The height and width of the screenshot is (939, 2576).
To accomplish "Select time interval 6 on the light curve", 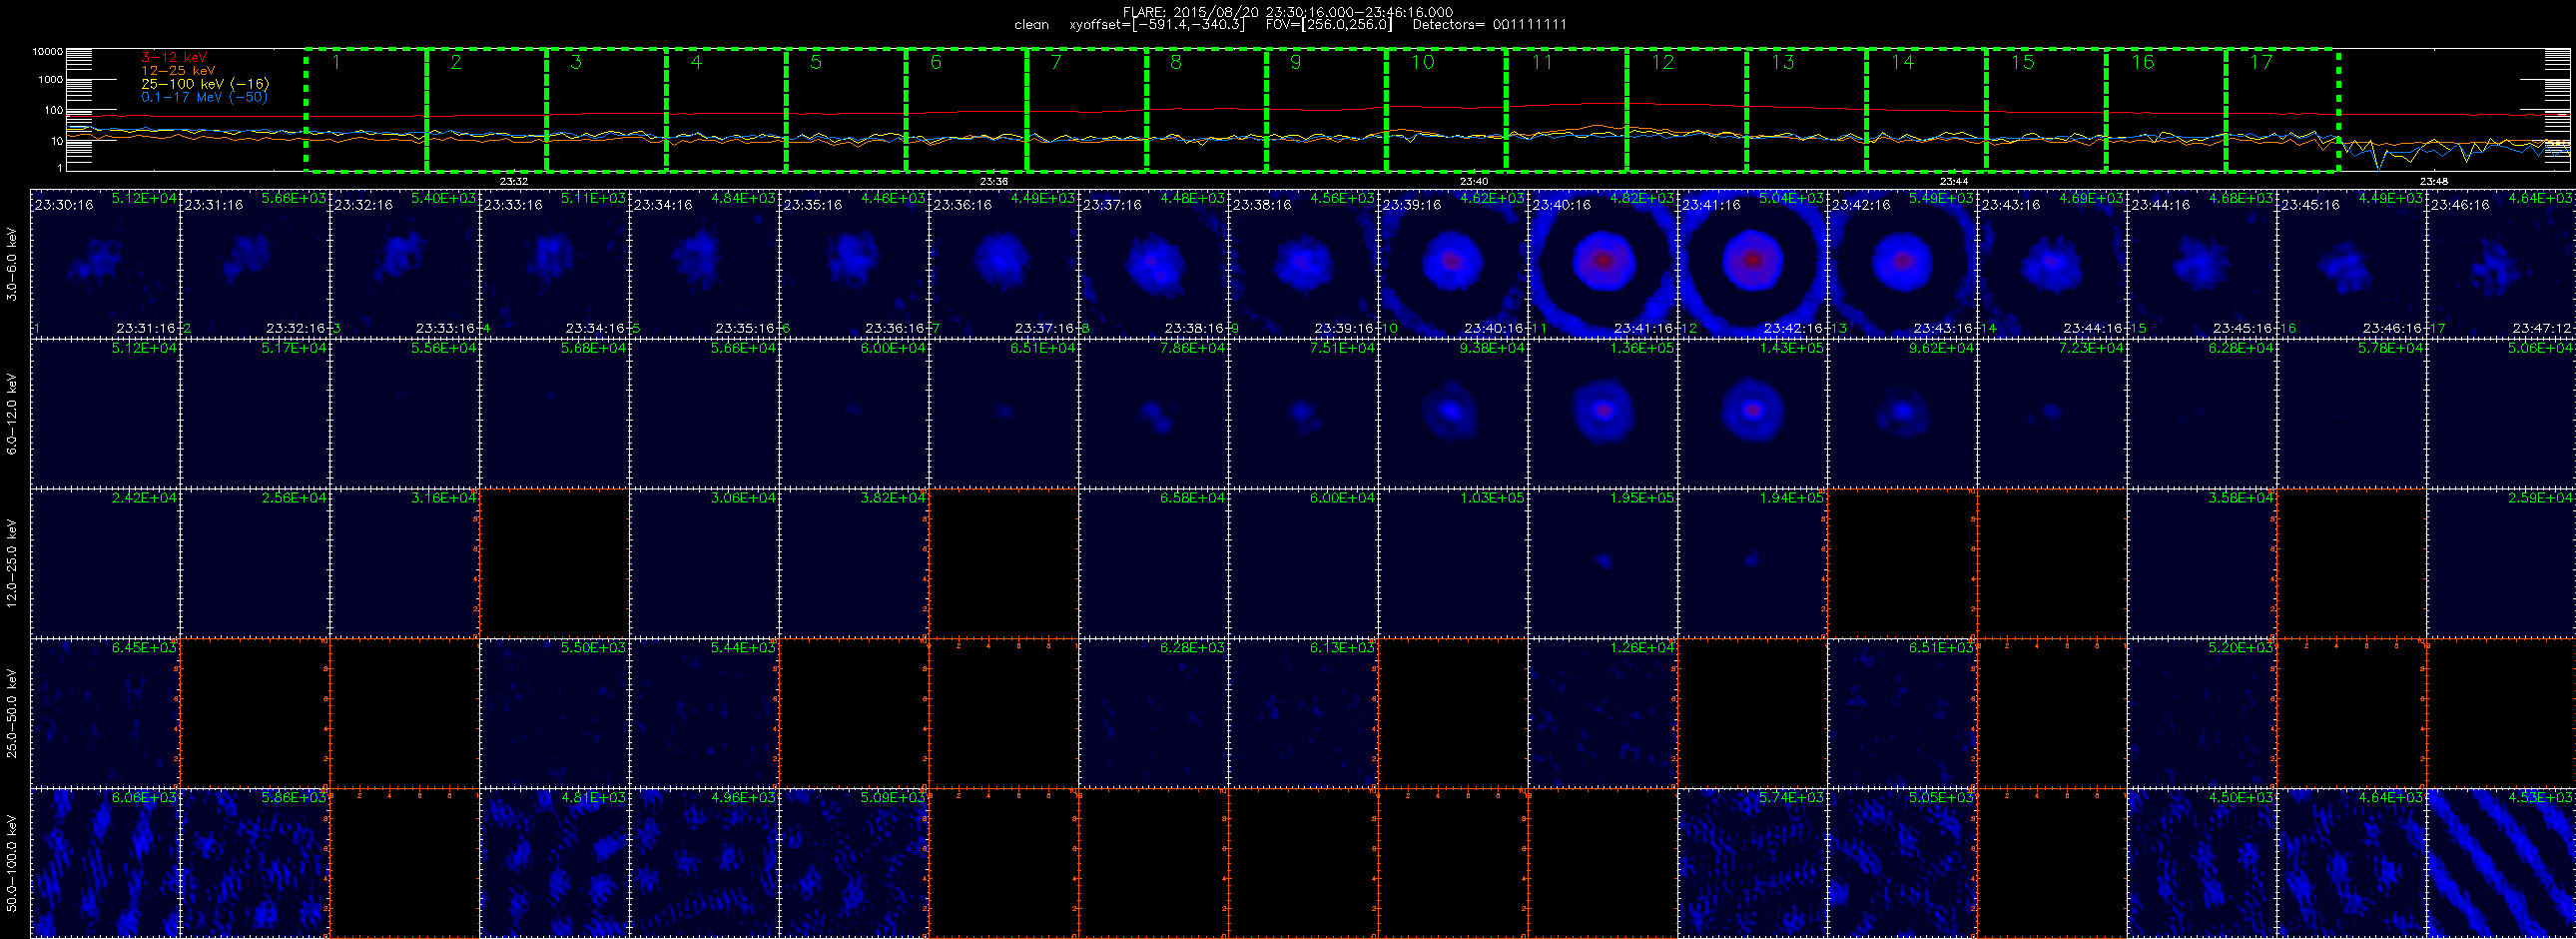I will (966, 110).
